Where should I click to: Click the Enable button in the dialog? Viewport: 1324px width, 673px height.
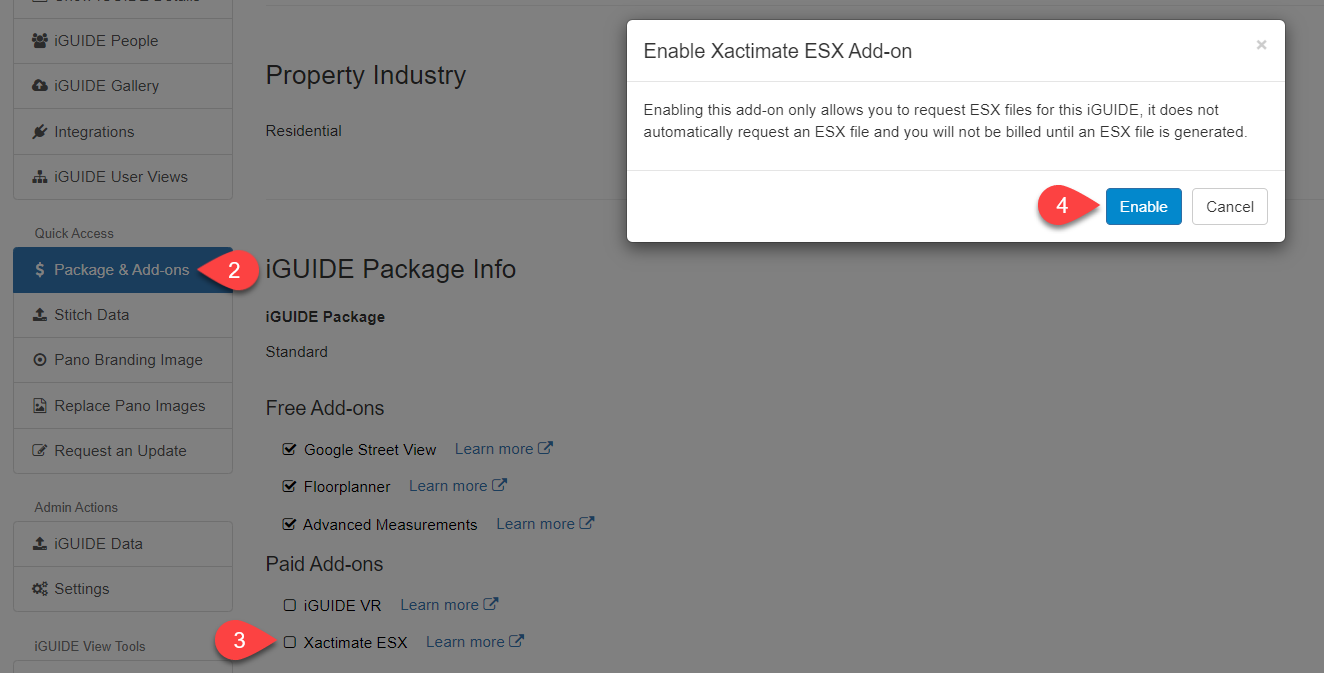click(1143, 206)
